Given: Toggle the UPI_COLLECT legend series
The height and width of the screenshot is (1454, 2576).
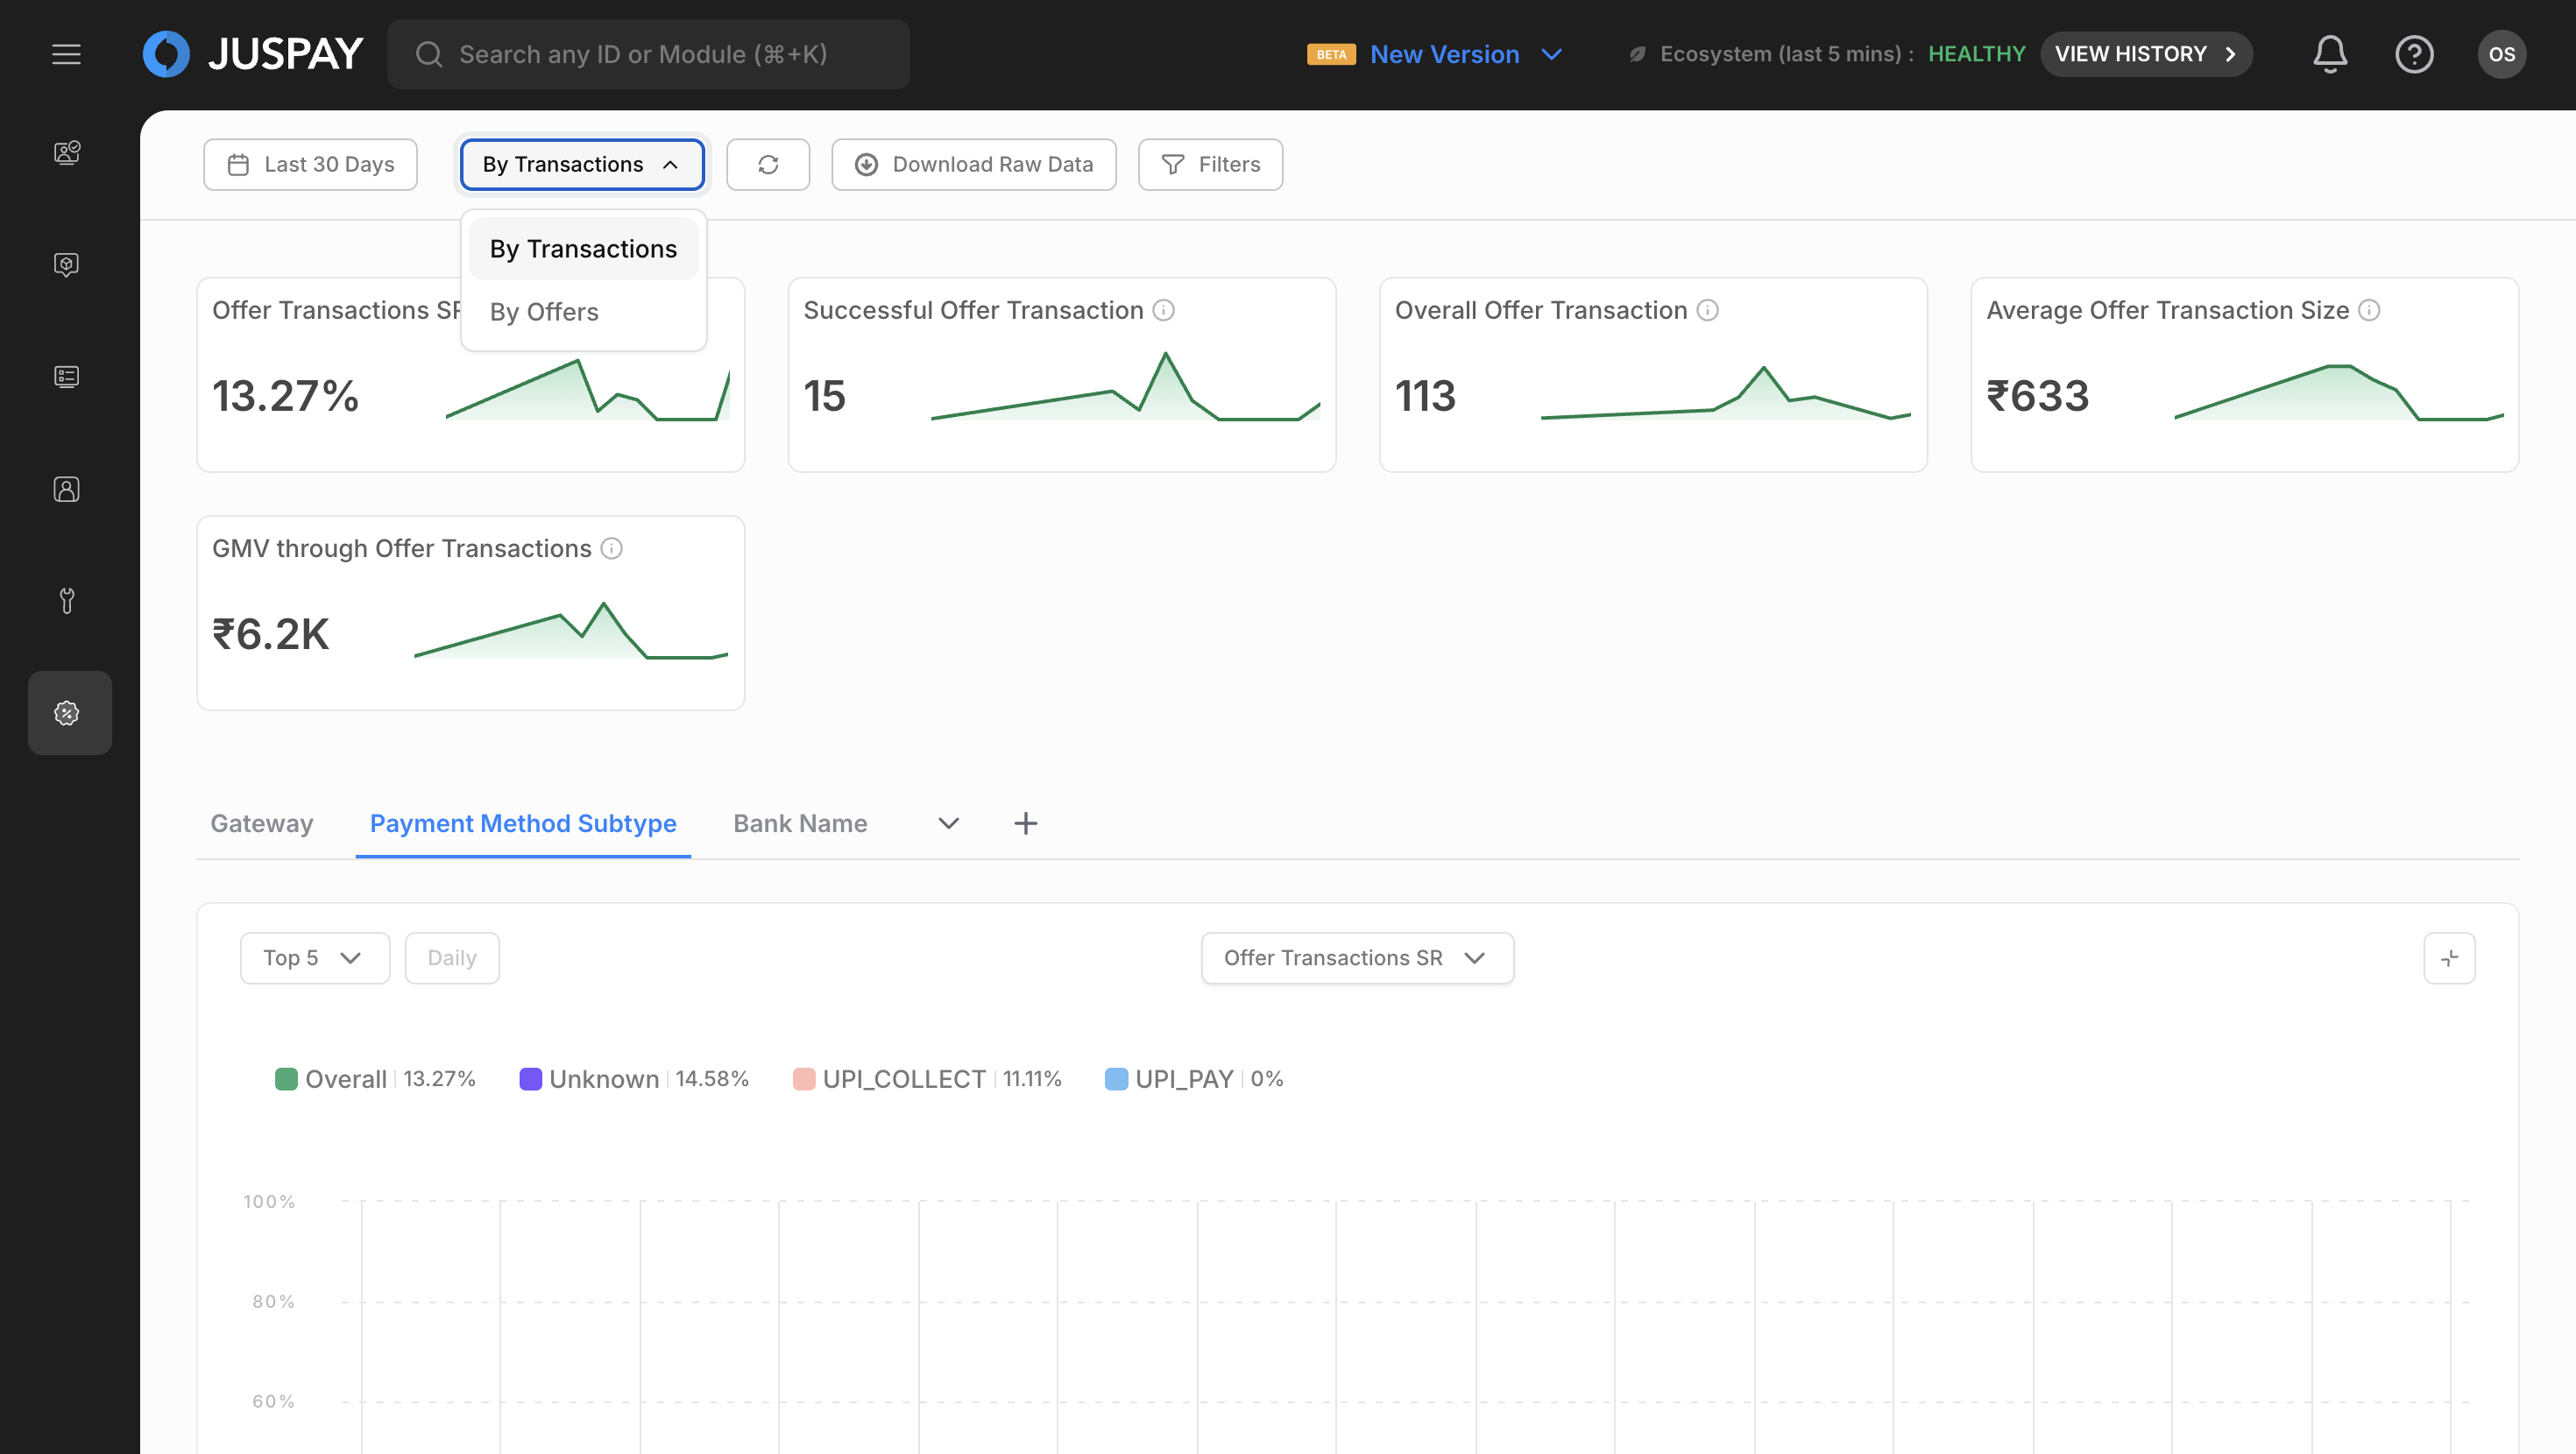Looking at the screenshot, I should [x=903, y=1079].
